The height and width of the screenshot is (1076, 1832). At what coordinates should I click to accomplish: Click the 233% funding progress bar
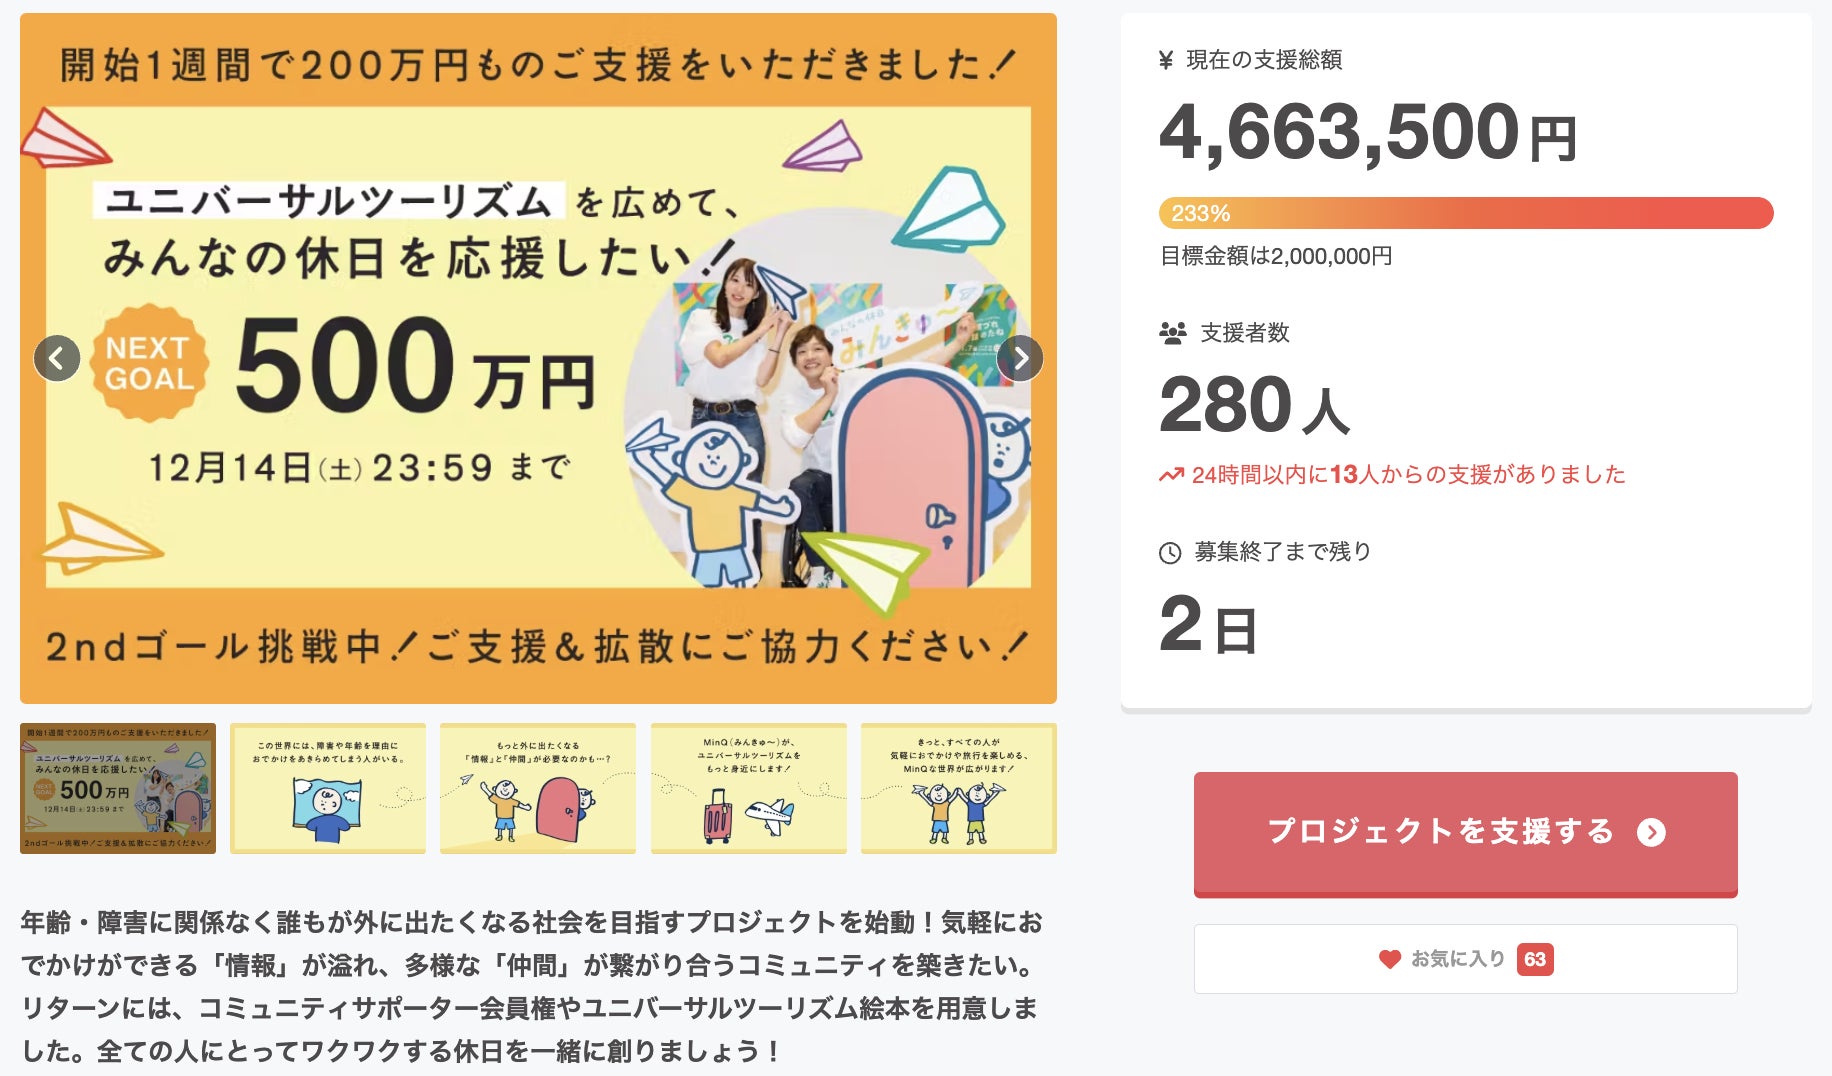tap(1465, 213)
